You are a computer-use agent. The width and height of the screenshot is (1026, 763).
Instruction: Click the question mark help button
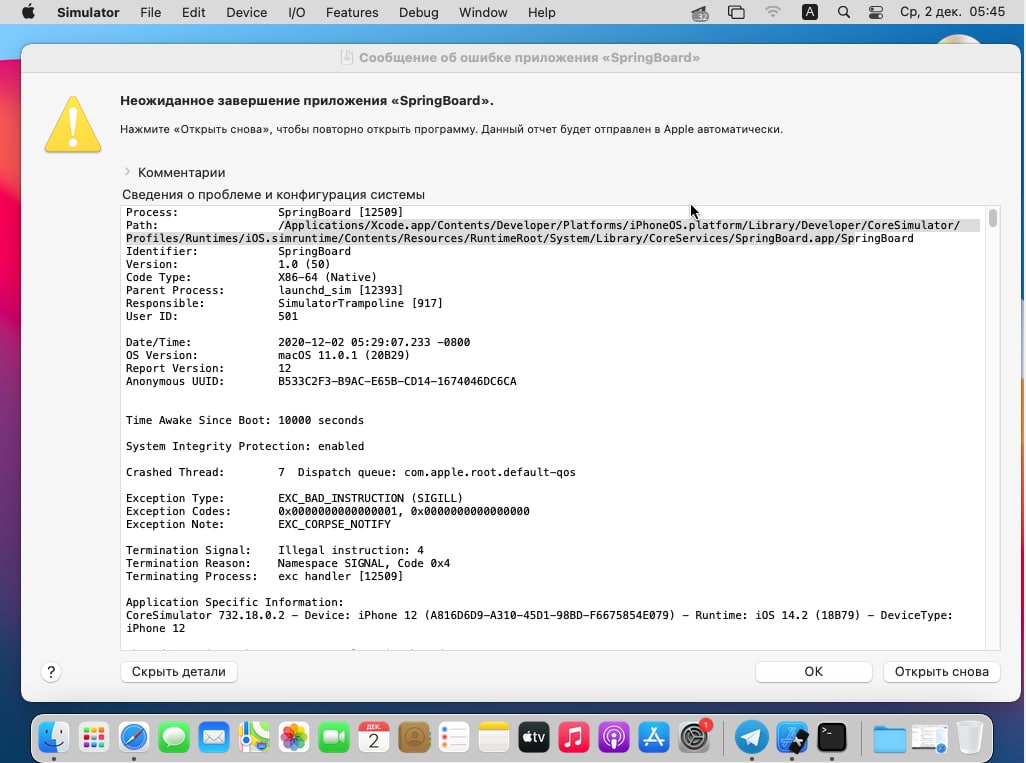[51, 672]
